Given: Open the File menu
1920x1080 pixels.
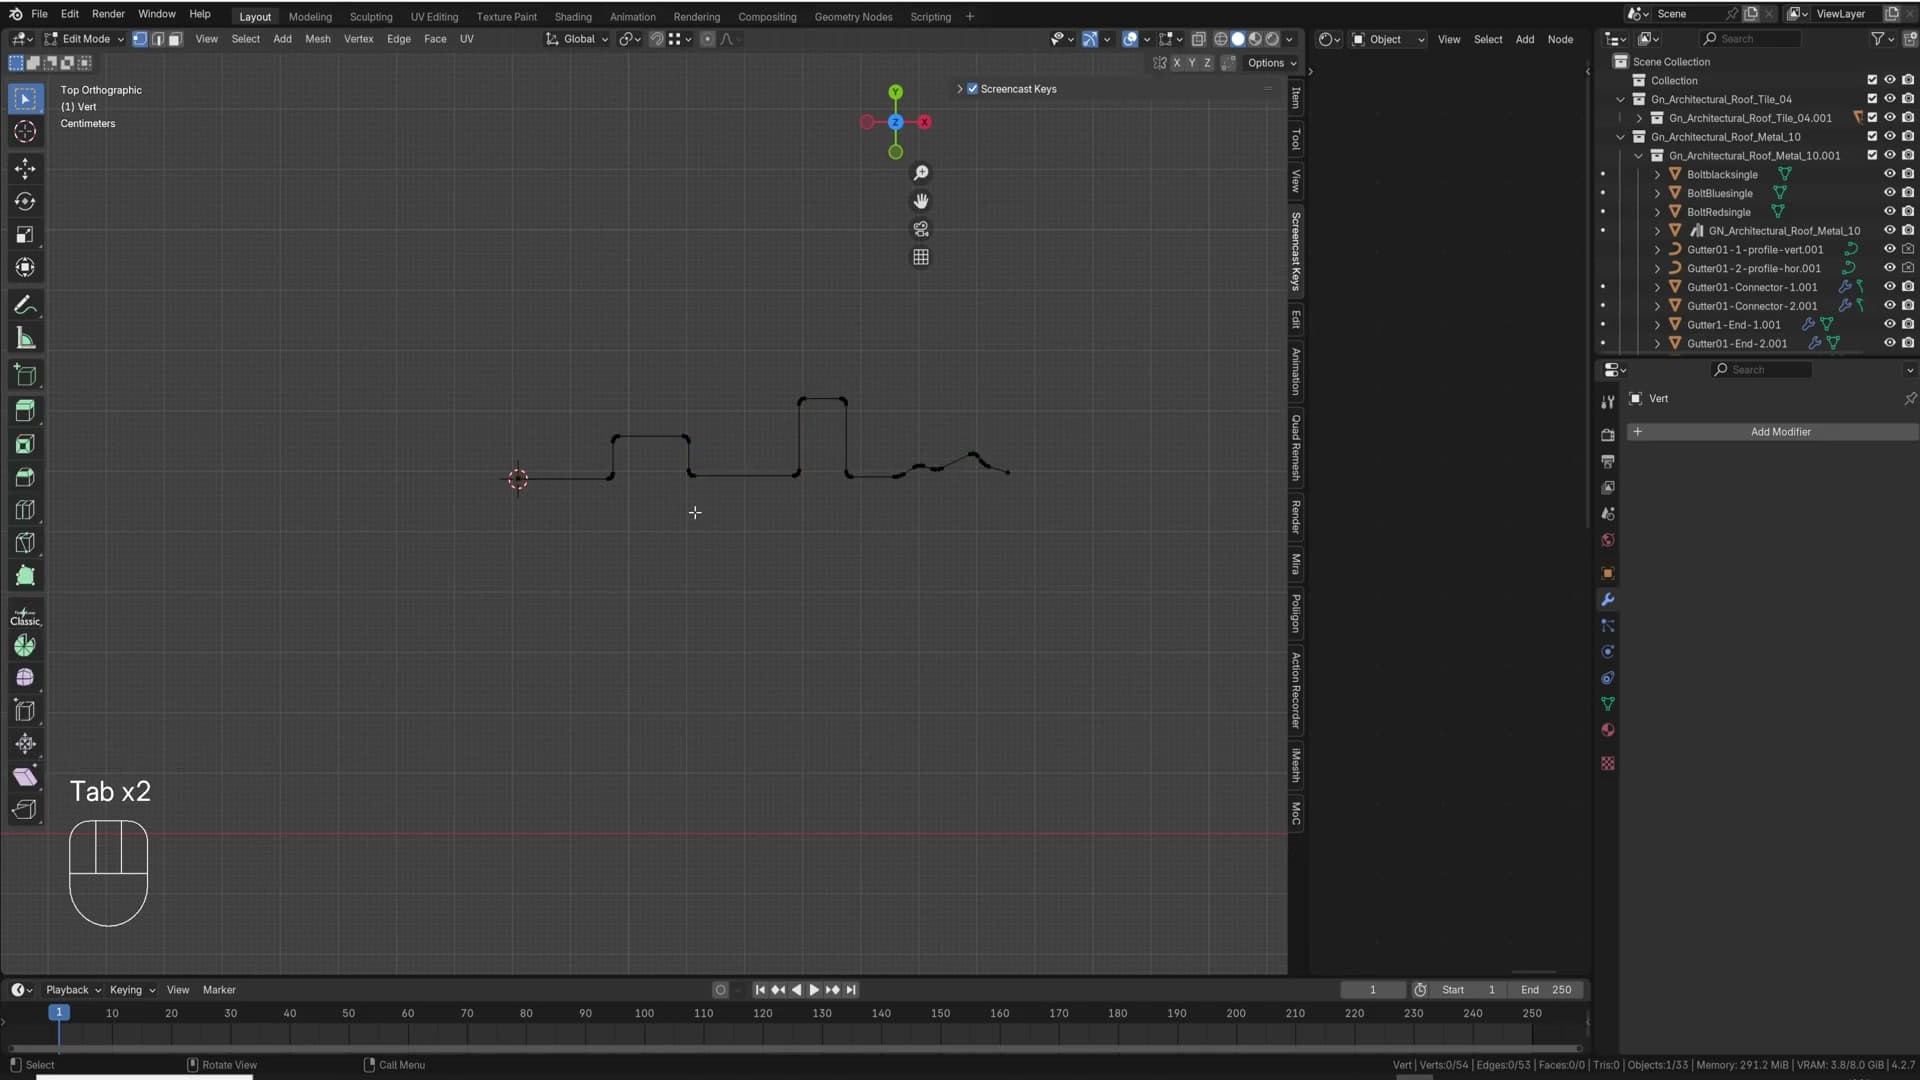Looking at the screenshot, I should pyautogui.click(x=39, y=14).
